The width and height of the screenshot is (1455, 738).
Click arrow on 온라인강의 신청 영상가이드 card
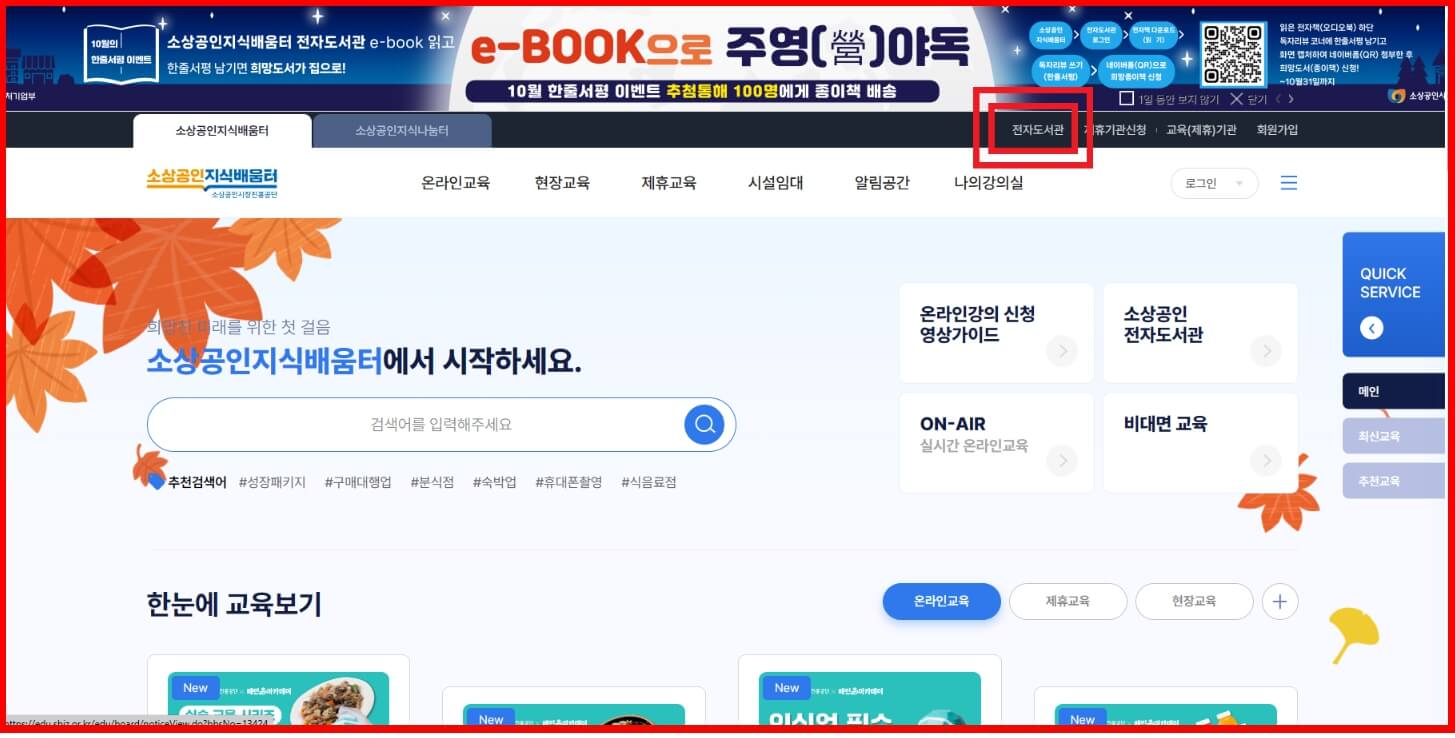coord(1061,351)
